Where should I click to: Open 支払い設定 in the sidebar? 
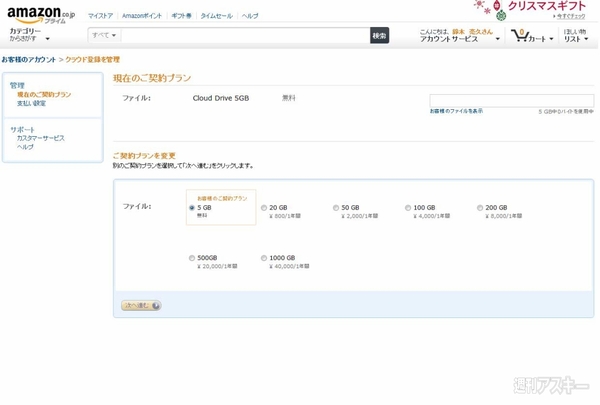point(31,103)
